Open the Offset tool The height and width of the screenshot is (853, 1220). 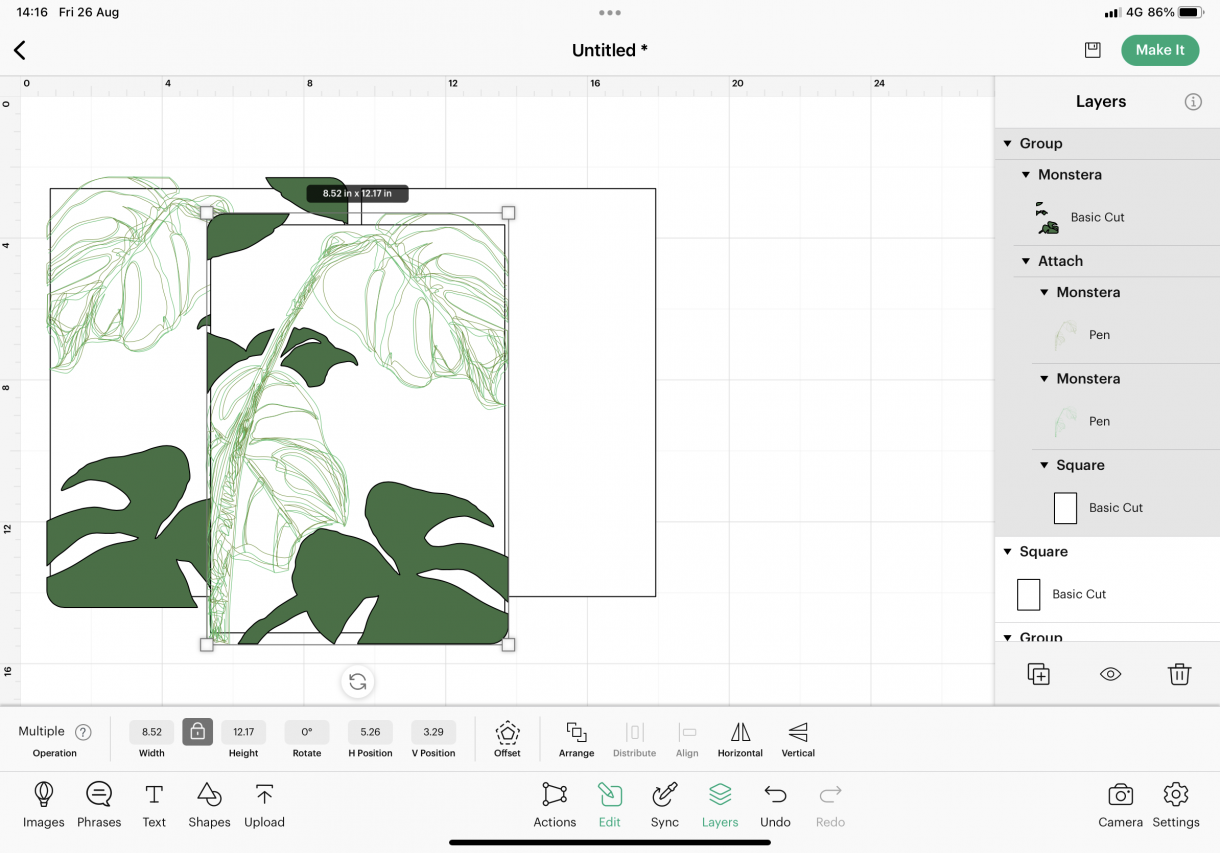507,740
